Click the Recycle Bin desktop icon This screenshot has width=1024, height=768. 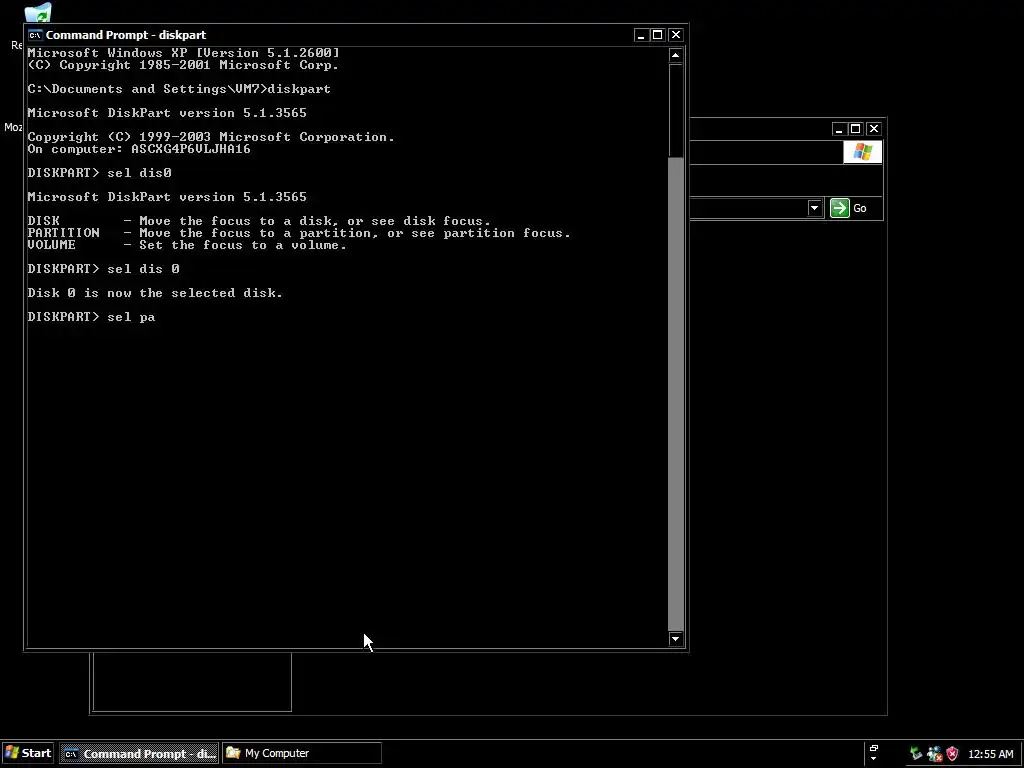click(38, 13)
